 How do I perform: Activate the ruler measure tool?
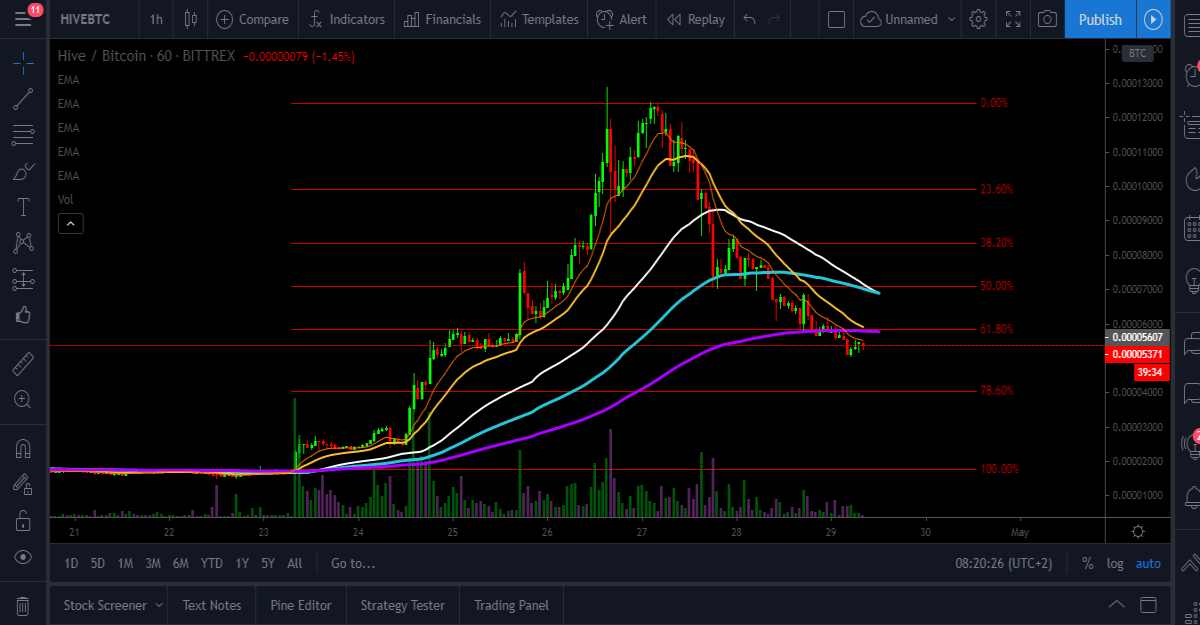[x=23, y=363]
